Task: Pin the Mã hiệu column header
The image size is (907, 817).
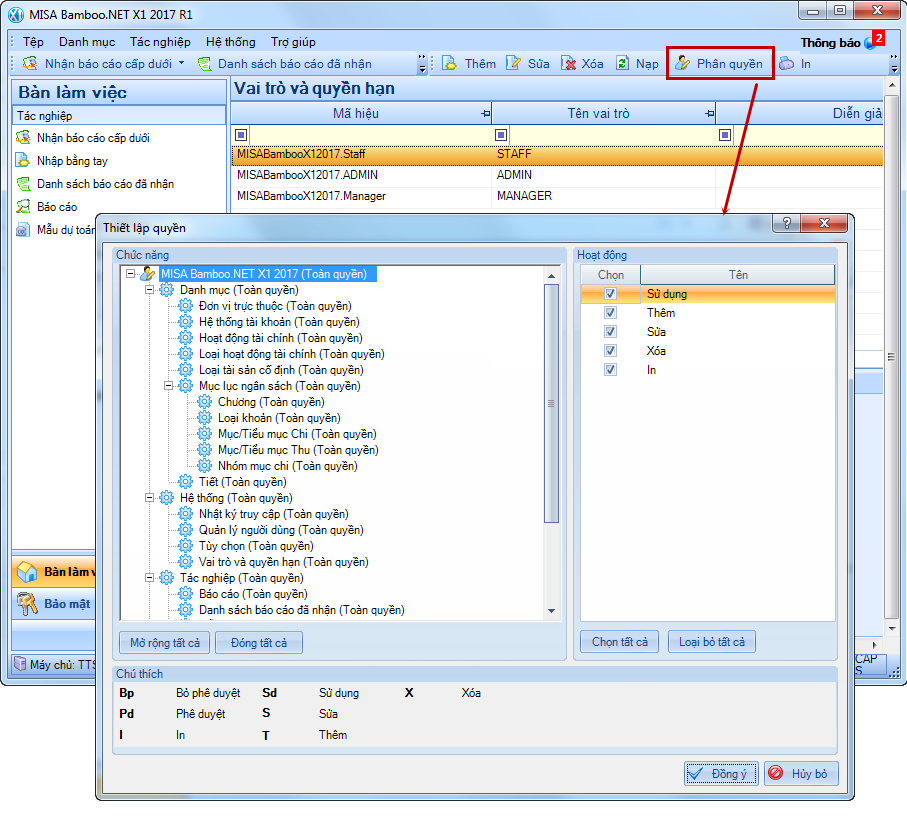Action: point(485,114)
